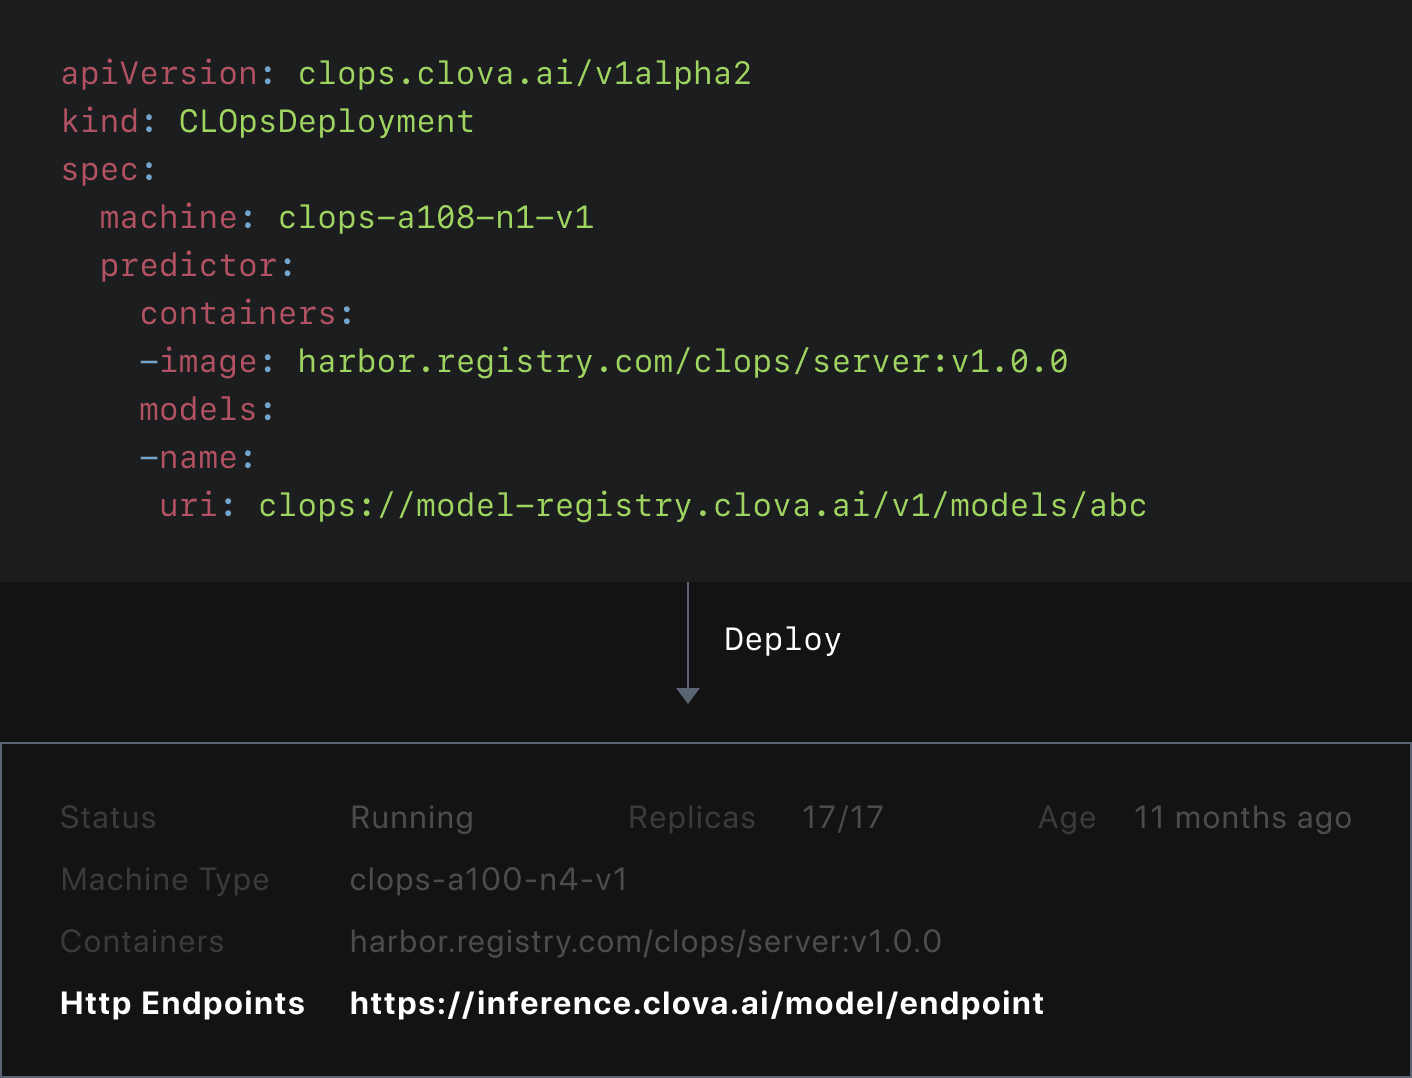Open the https://inference.clova.ai/model/endpoint URL
Screen dimensions: 1412x1078
click(697, 1004)
